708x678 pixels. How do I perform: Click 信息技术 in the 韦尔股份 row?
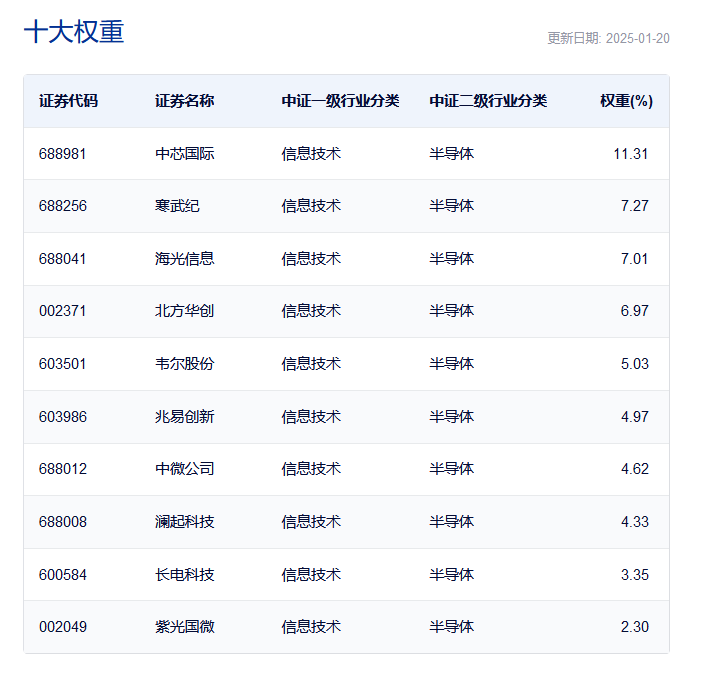pos(311,364)
